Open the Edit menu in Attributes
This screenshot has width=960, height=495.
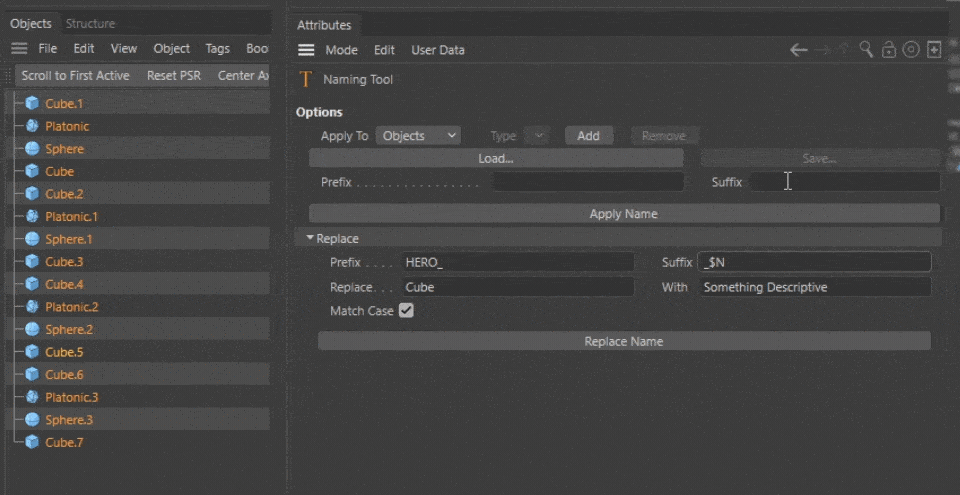click(x=384, y=50)
